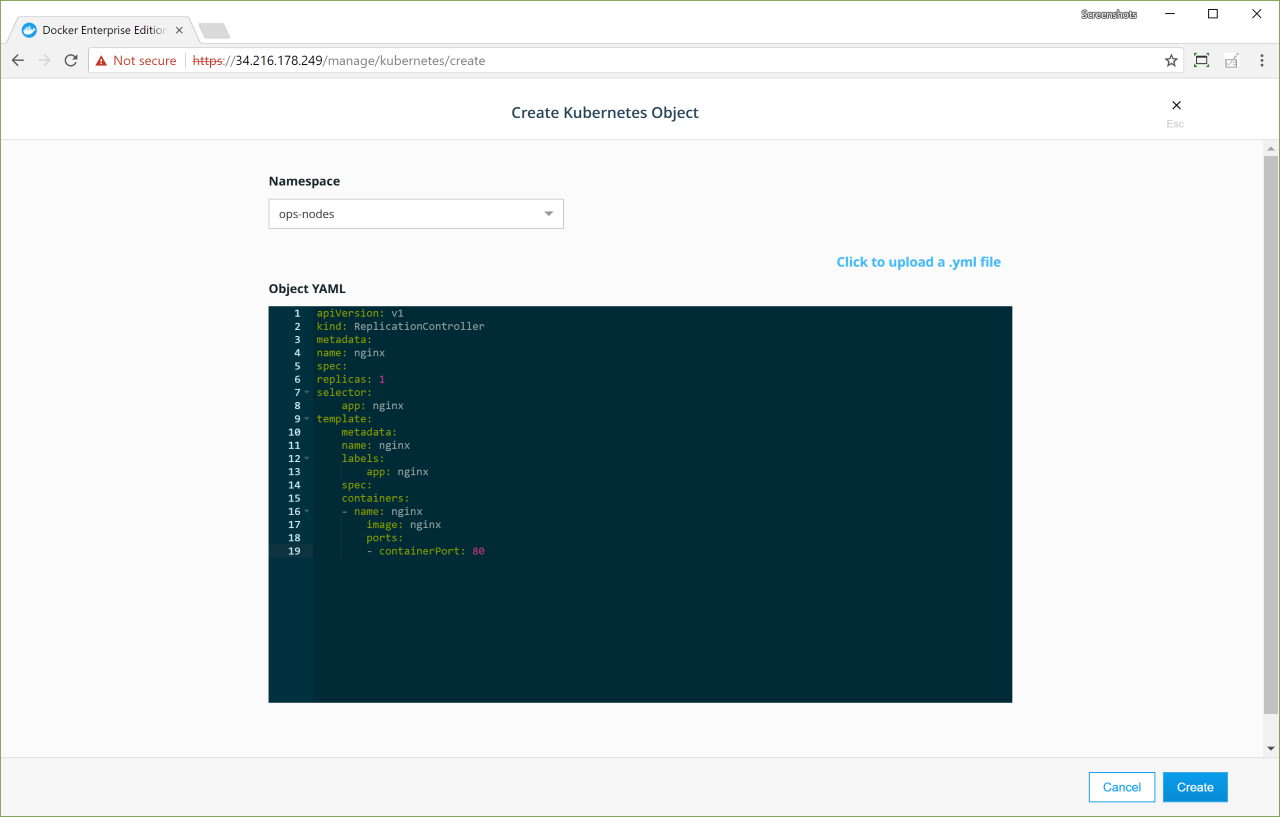Open the ops-nodes Namespace dropdown
This screenshot has height=817, width=1280.
click(416, 214)
